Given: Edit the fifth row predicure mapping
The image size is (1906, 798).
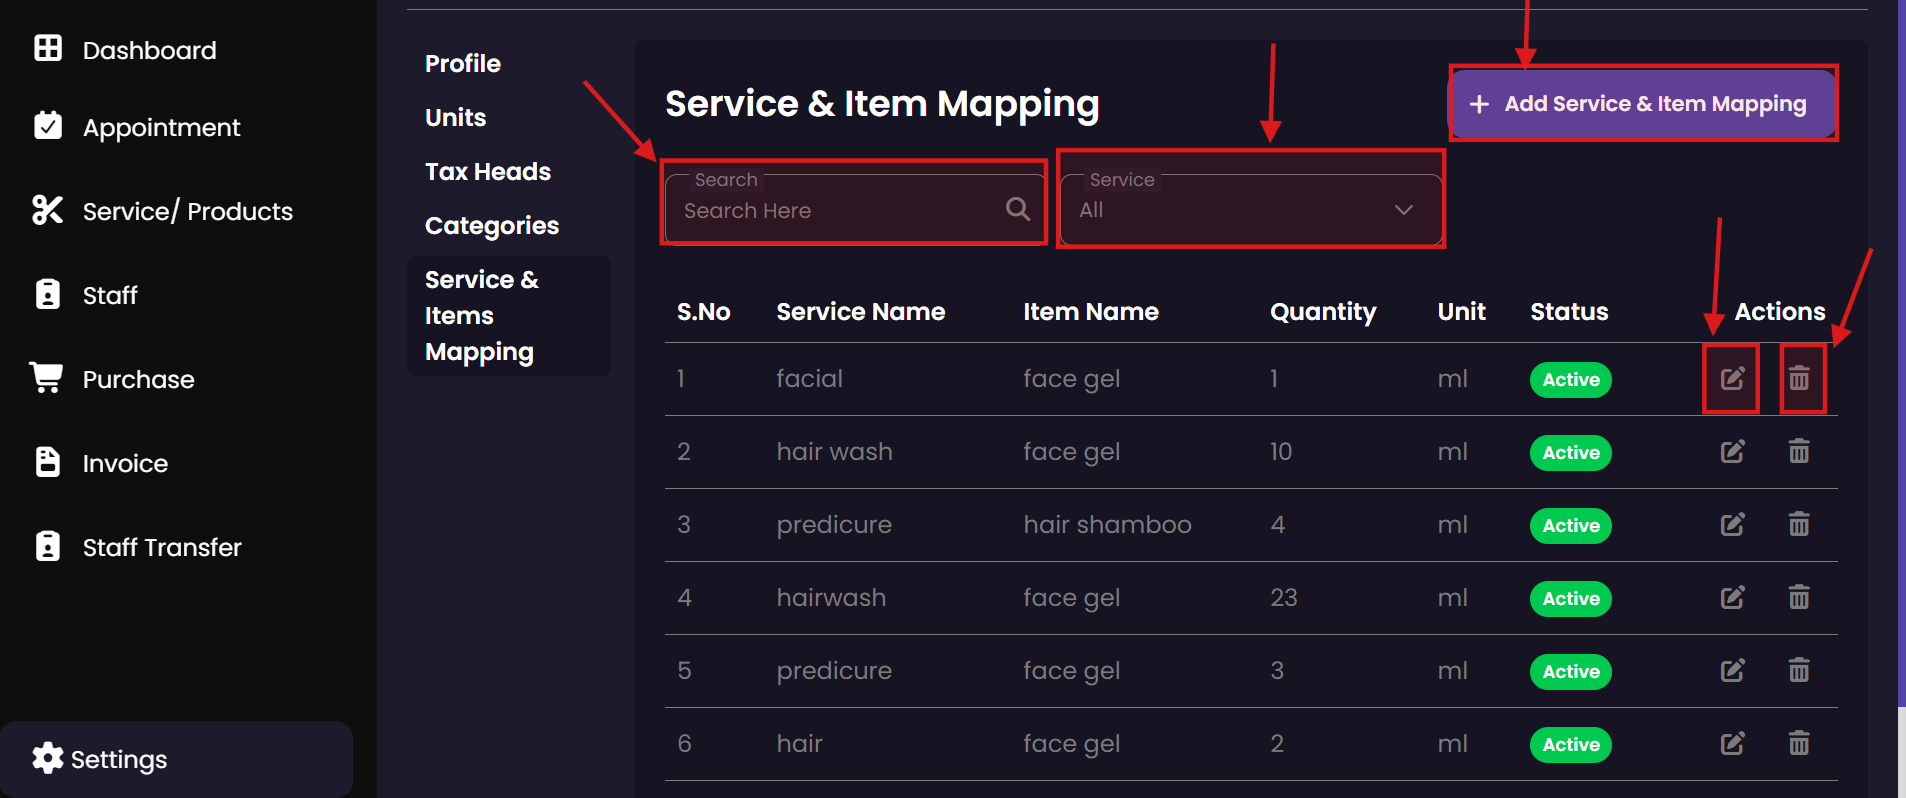Looking at the screenshot, I should coord(1732,671).
